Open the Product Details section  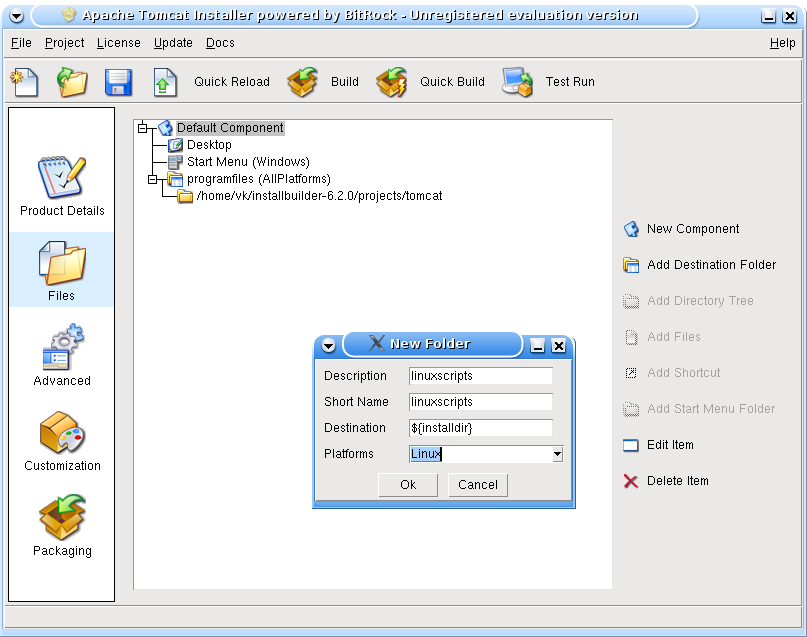click(62, 186)
